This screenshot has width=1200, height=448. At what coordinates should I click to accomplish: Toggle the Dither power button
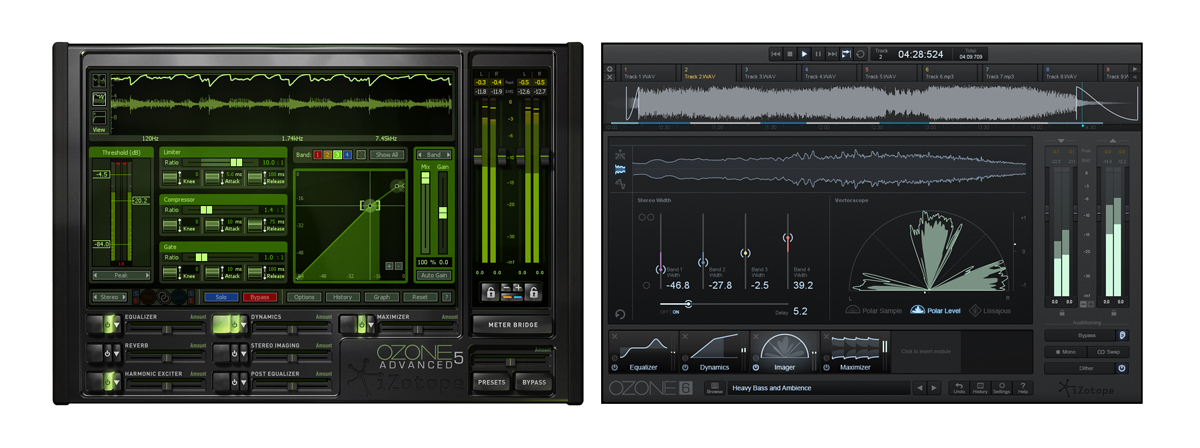1122,368
